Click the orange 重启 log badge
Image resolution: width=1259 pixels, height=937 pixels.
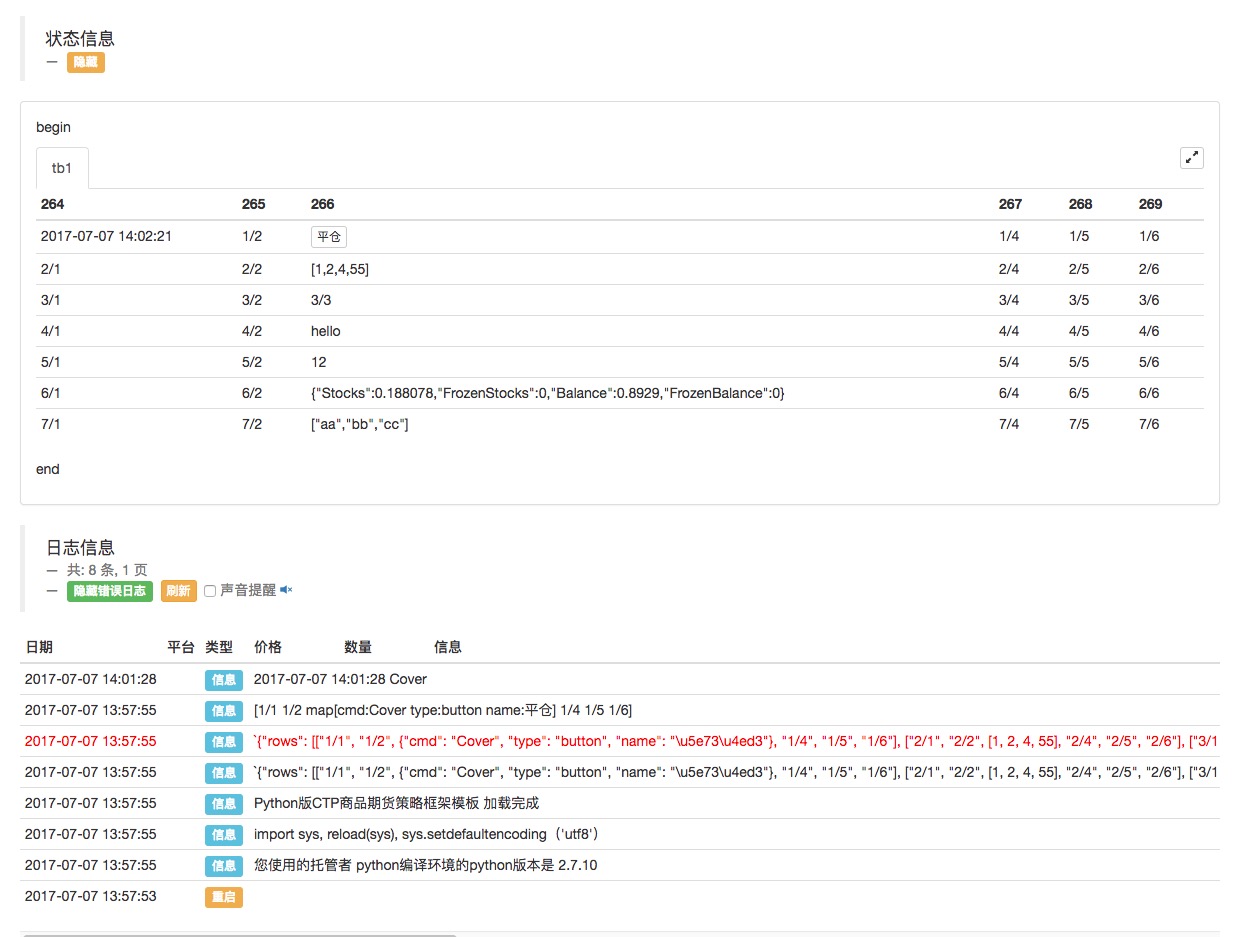[x=223, y=897]
